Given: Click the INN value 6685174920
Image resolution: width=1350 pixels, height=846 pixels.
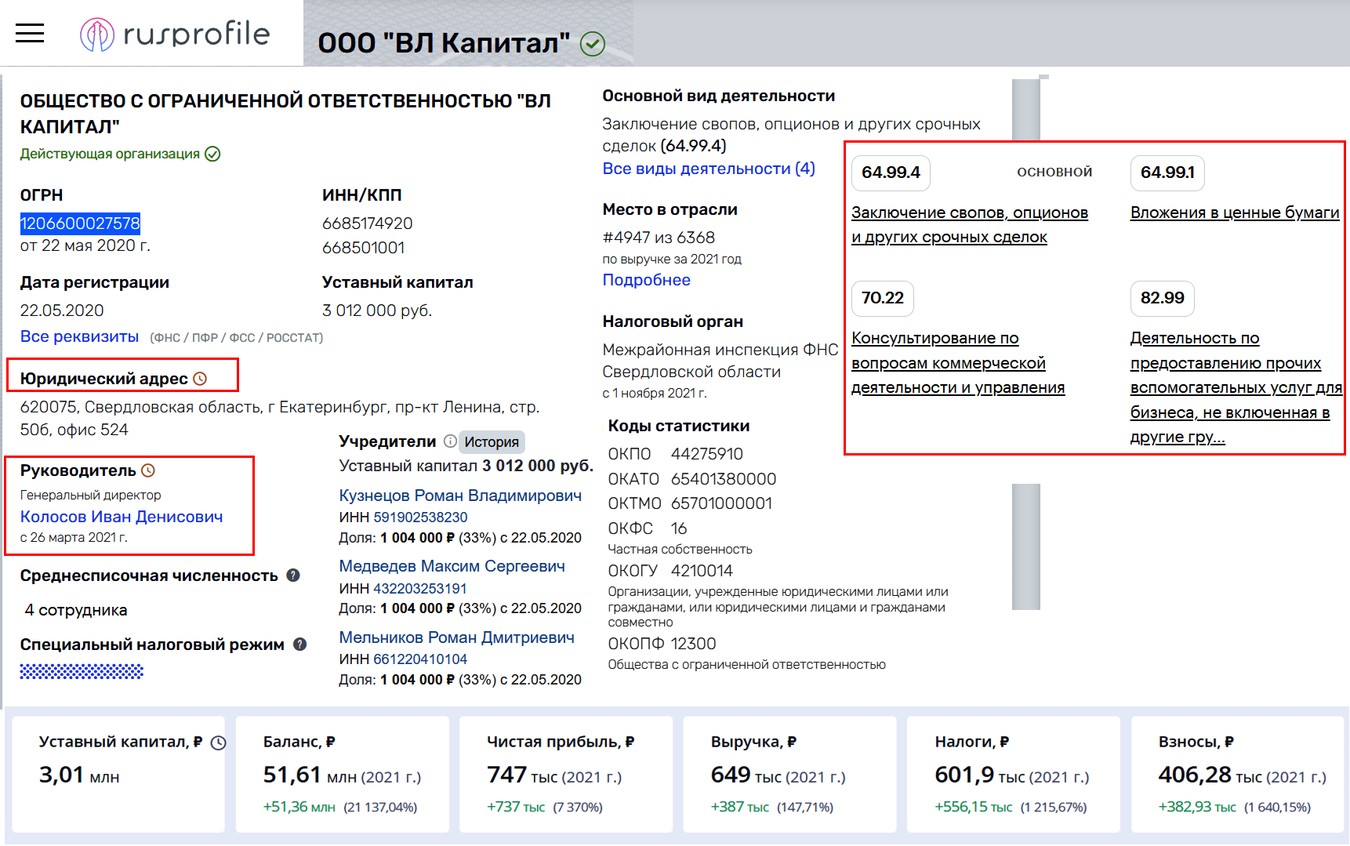Looking at the screenshot, I should pyautogui.click(x=367, y=223).
